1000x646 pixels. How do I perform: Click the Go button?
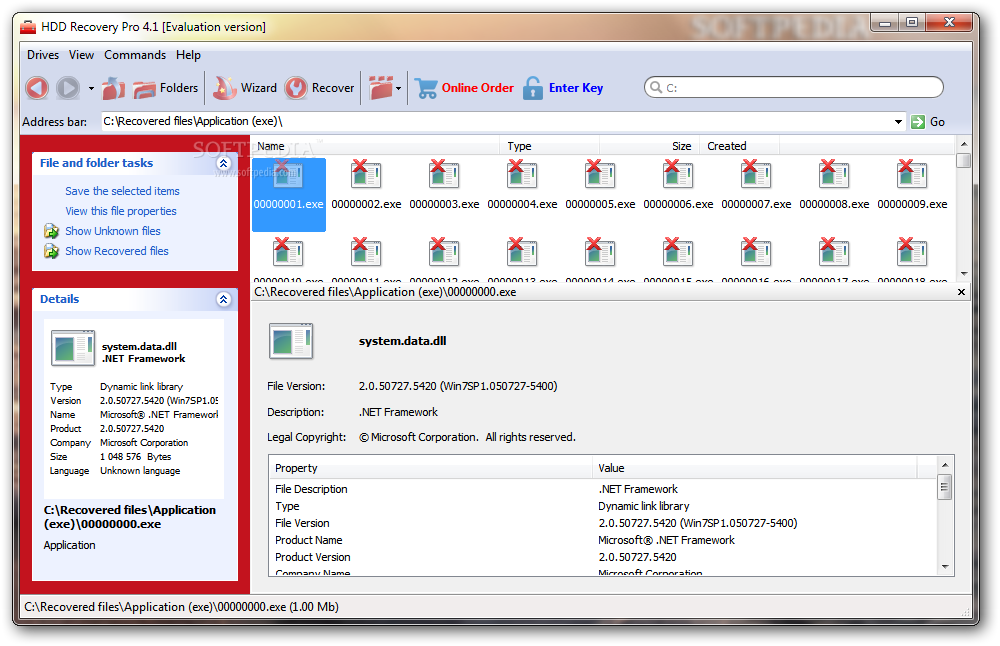tap(928, 121)
